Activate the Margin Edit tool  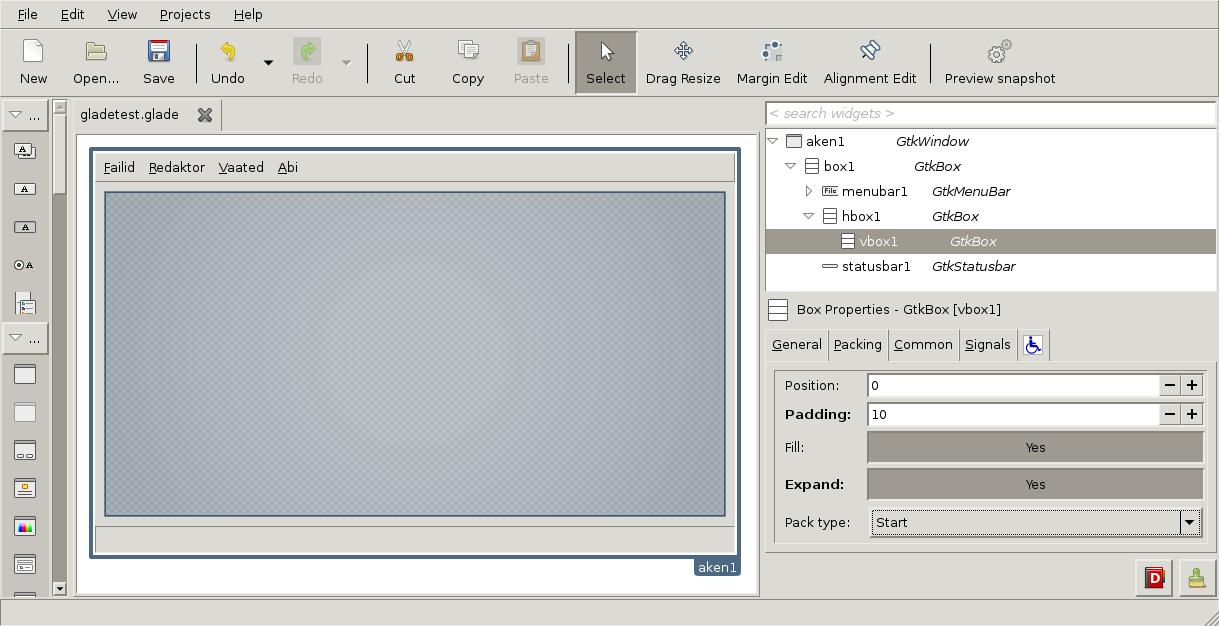click(771, 62)
